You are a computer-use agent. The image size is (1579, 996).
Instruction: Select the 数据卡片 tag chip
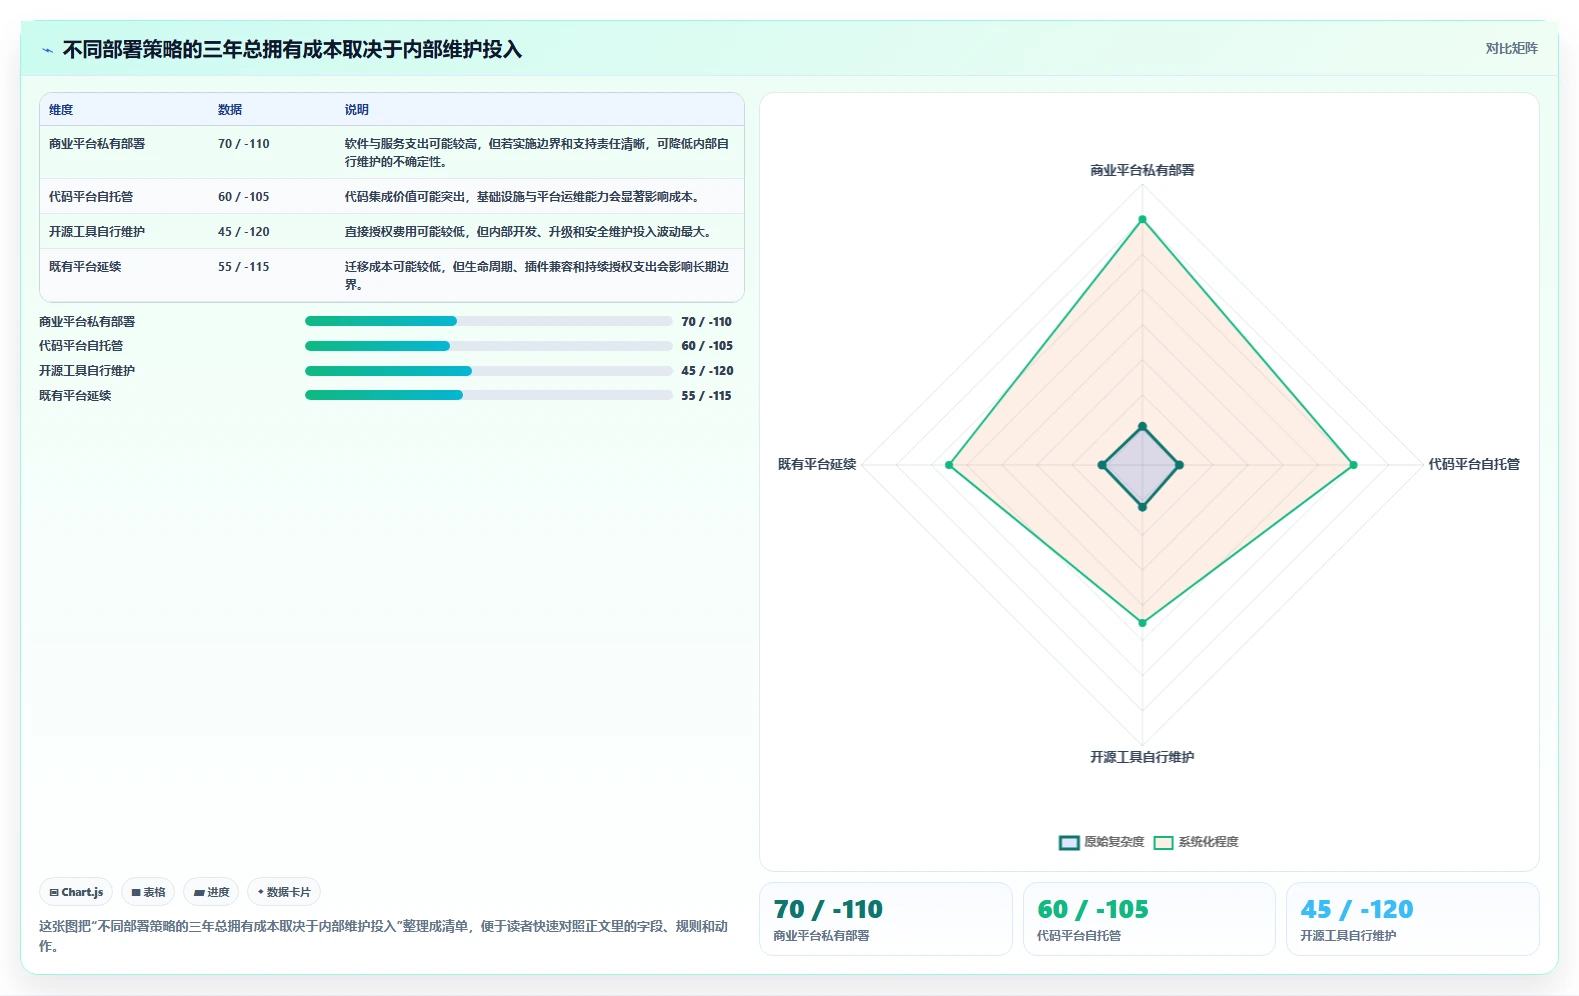click(x=284, y=892)
